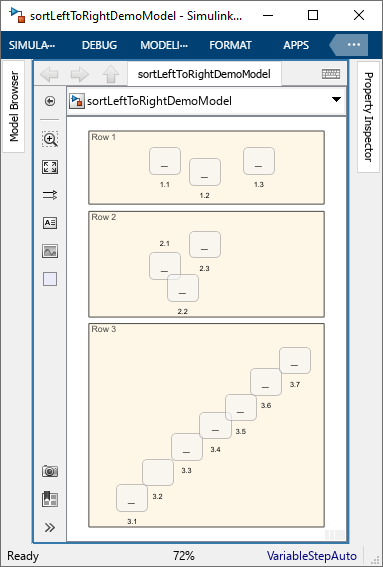Open the APPS ribbon tab

click(x=296, y=45)
